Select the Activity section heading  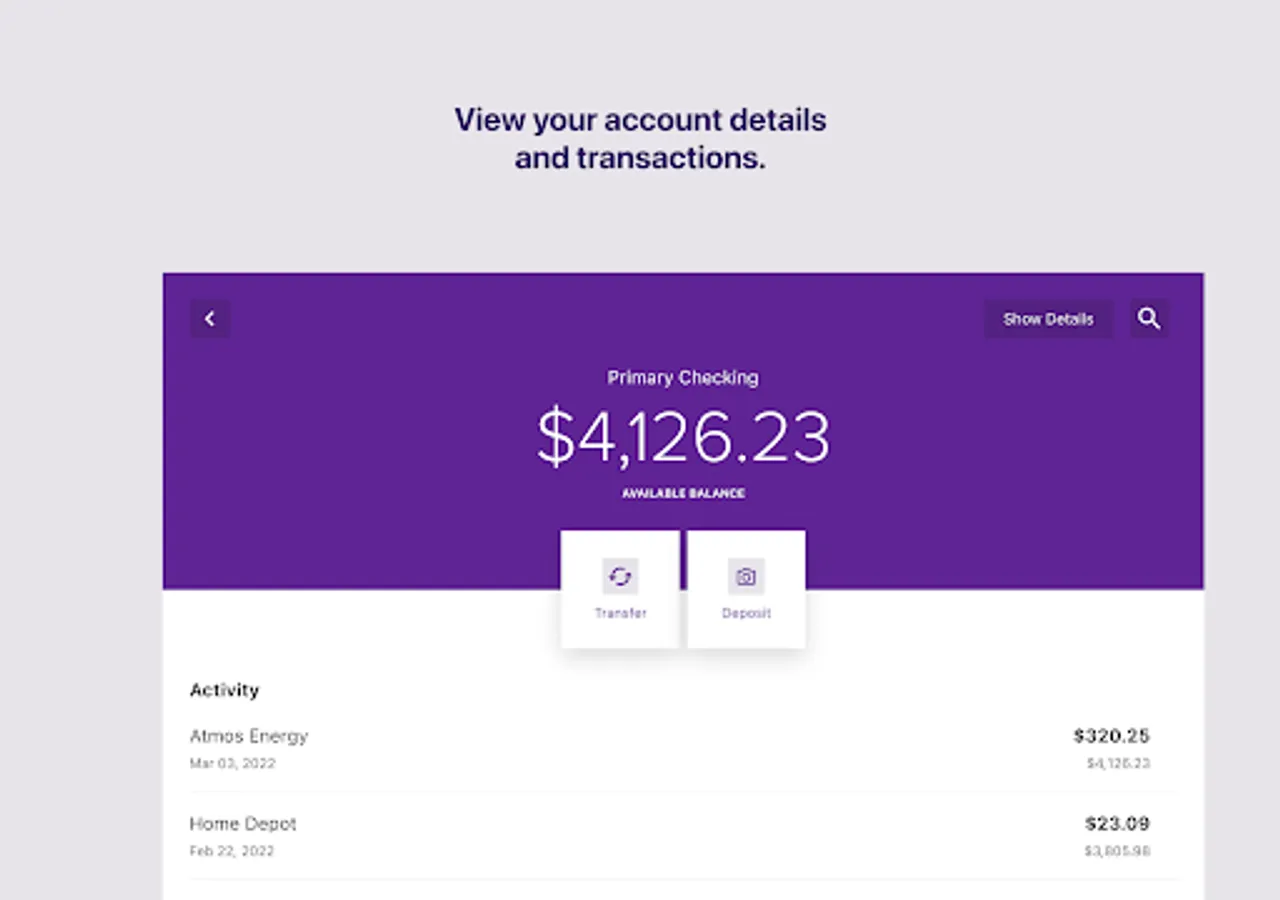tap(224, 690)
